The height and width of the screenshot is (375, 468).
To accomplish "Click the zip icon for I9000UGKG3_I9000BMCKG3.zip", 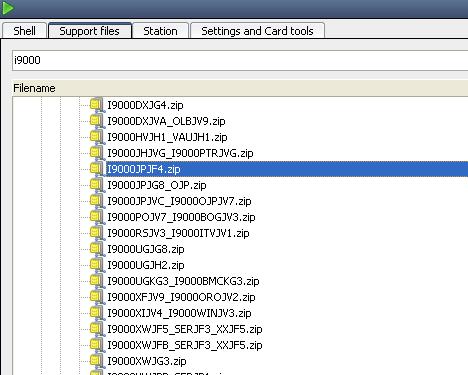I will 96,281.
